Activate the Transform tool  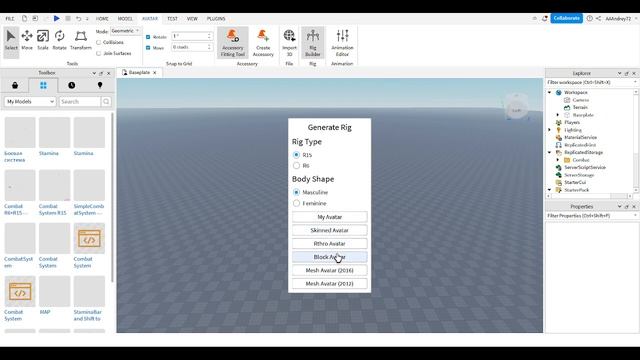coord(81,41)
